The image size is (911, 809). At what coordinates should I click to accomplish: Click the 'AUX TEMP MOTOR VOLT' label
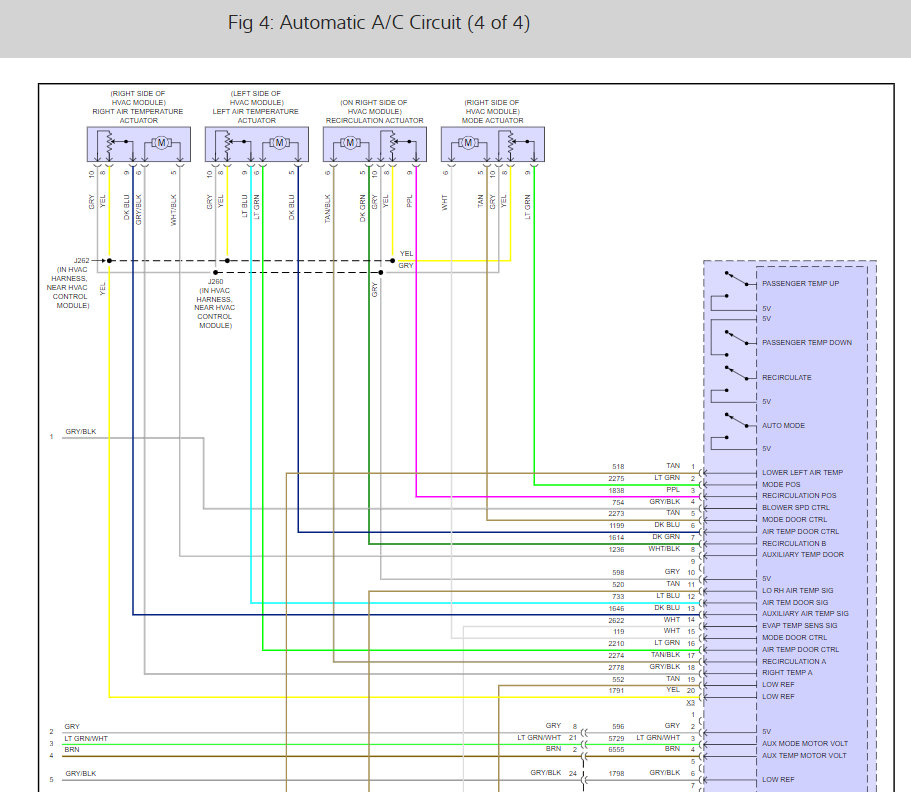tap(804, 756)
